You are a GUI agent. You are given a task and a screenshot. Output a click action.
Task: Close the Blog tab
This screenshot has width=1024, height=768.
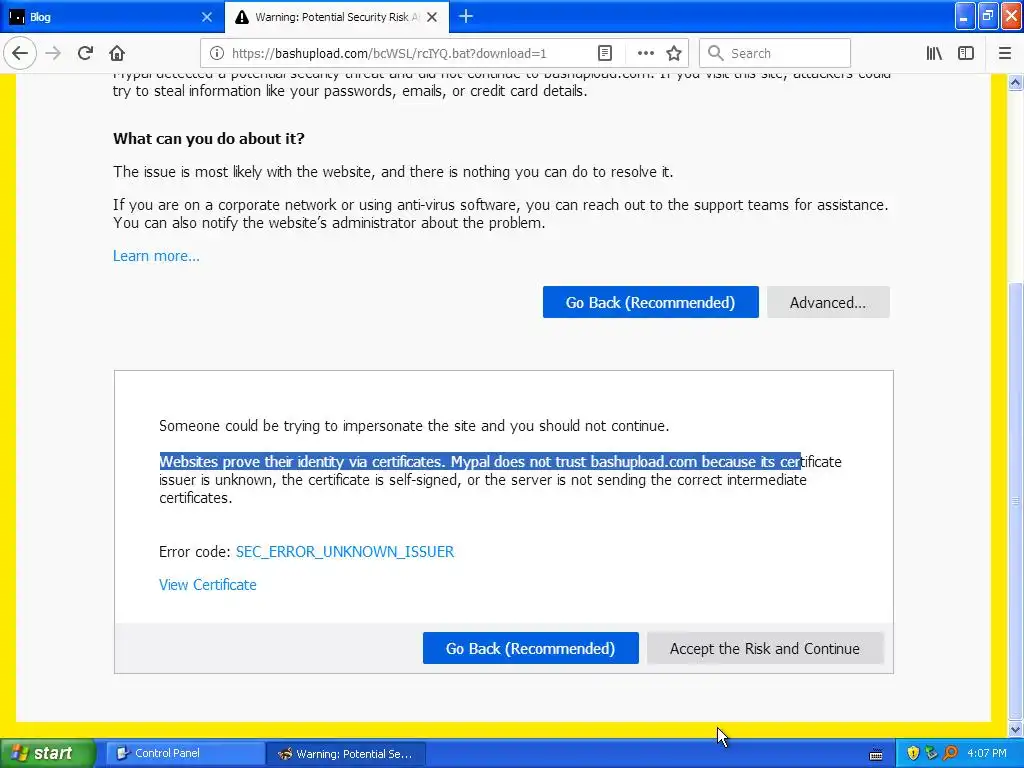coord(206,17)
